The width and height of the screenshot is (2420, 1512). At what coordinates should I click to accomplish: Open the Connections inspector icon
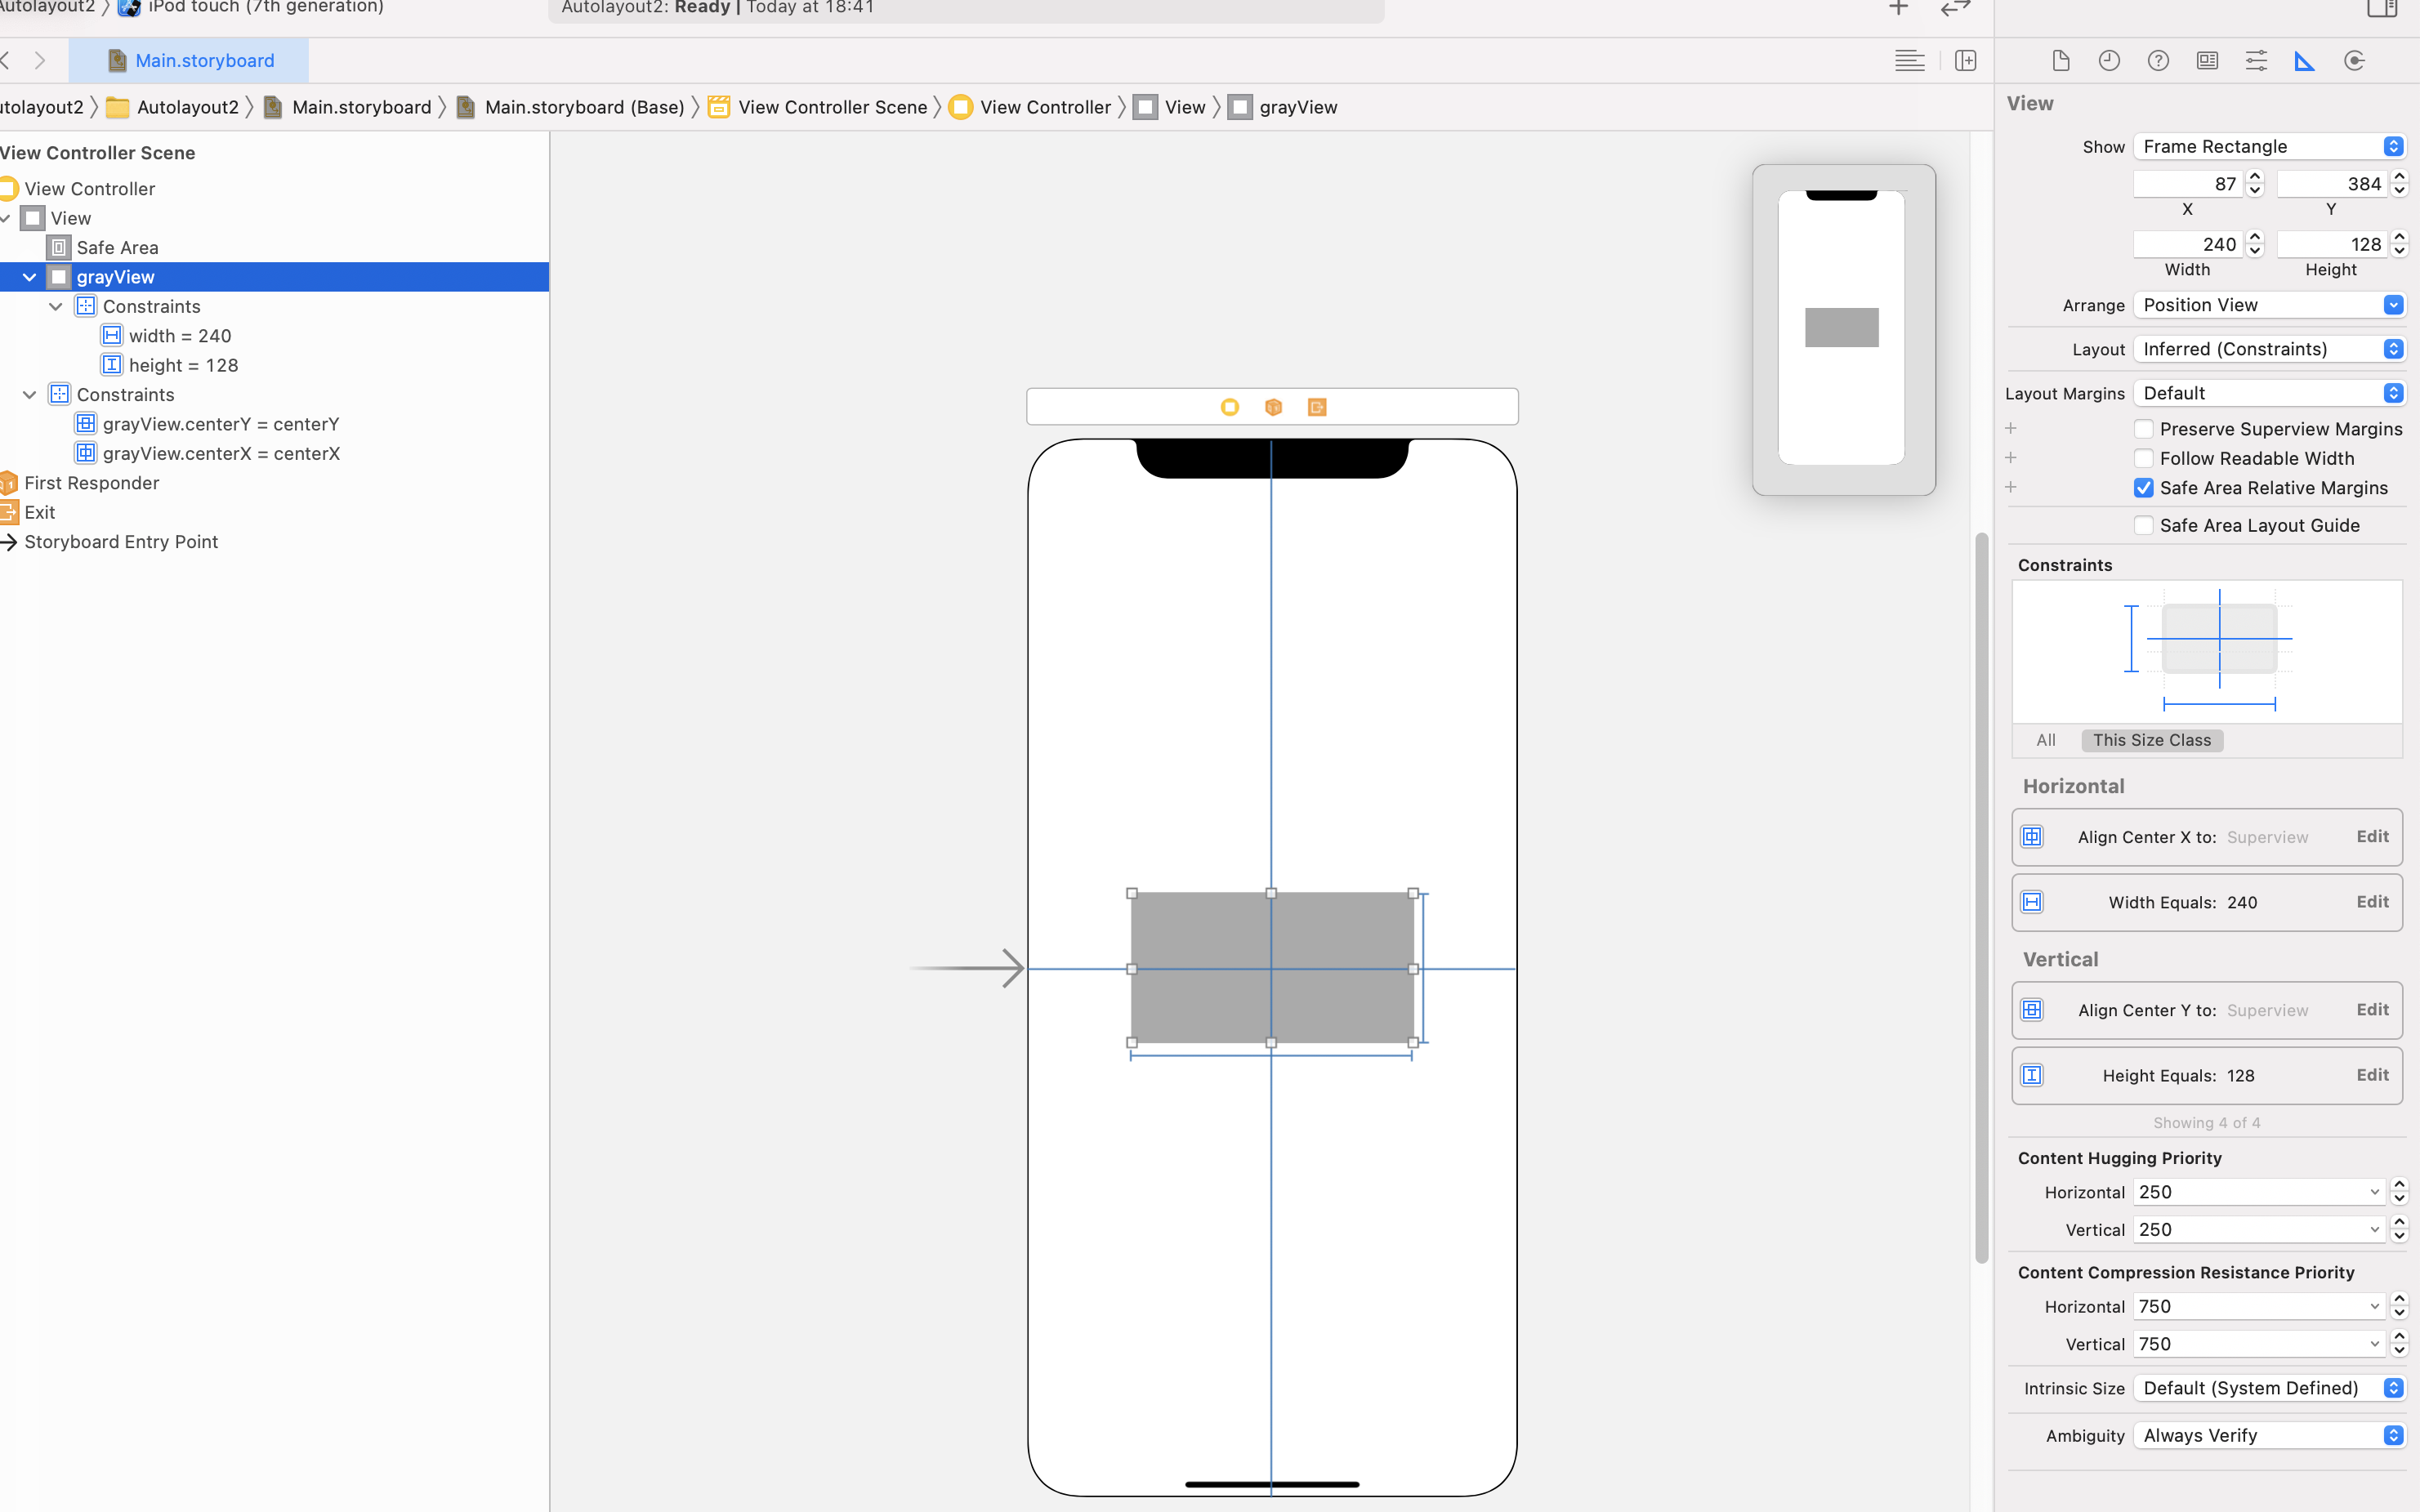(x=2354, y=61)
